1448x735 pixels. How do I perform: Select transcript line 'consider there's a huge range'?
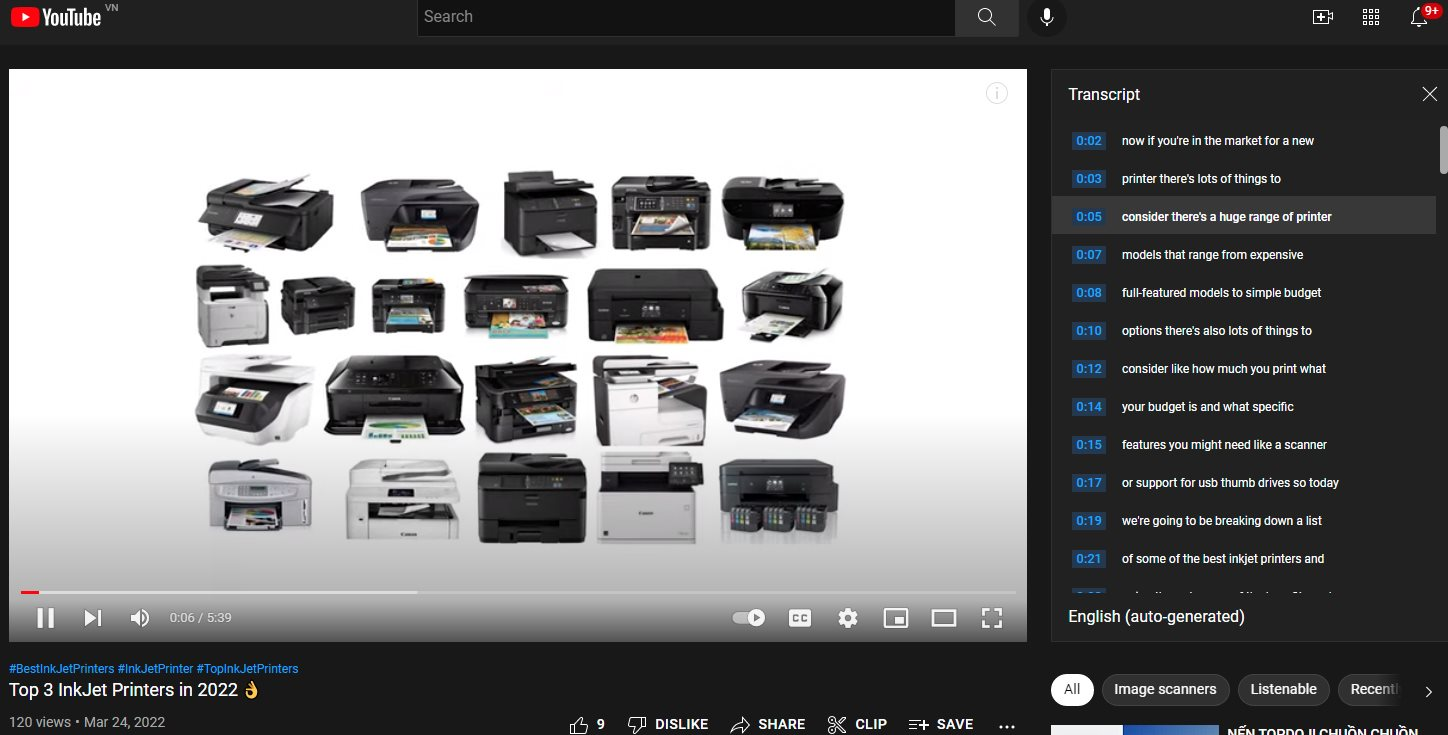1243,217
